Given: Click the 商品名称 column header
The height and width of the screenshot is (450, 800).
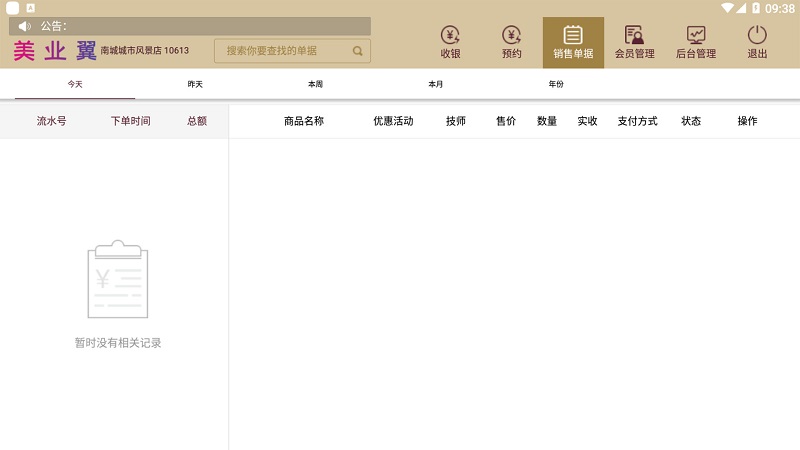Looking at the screenshot, I should click(x=304, y=121).
